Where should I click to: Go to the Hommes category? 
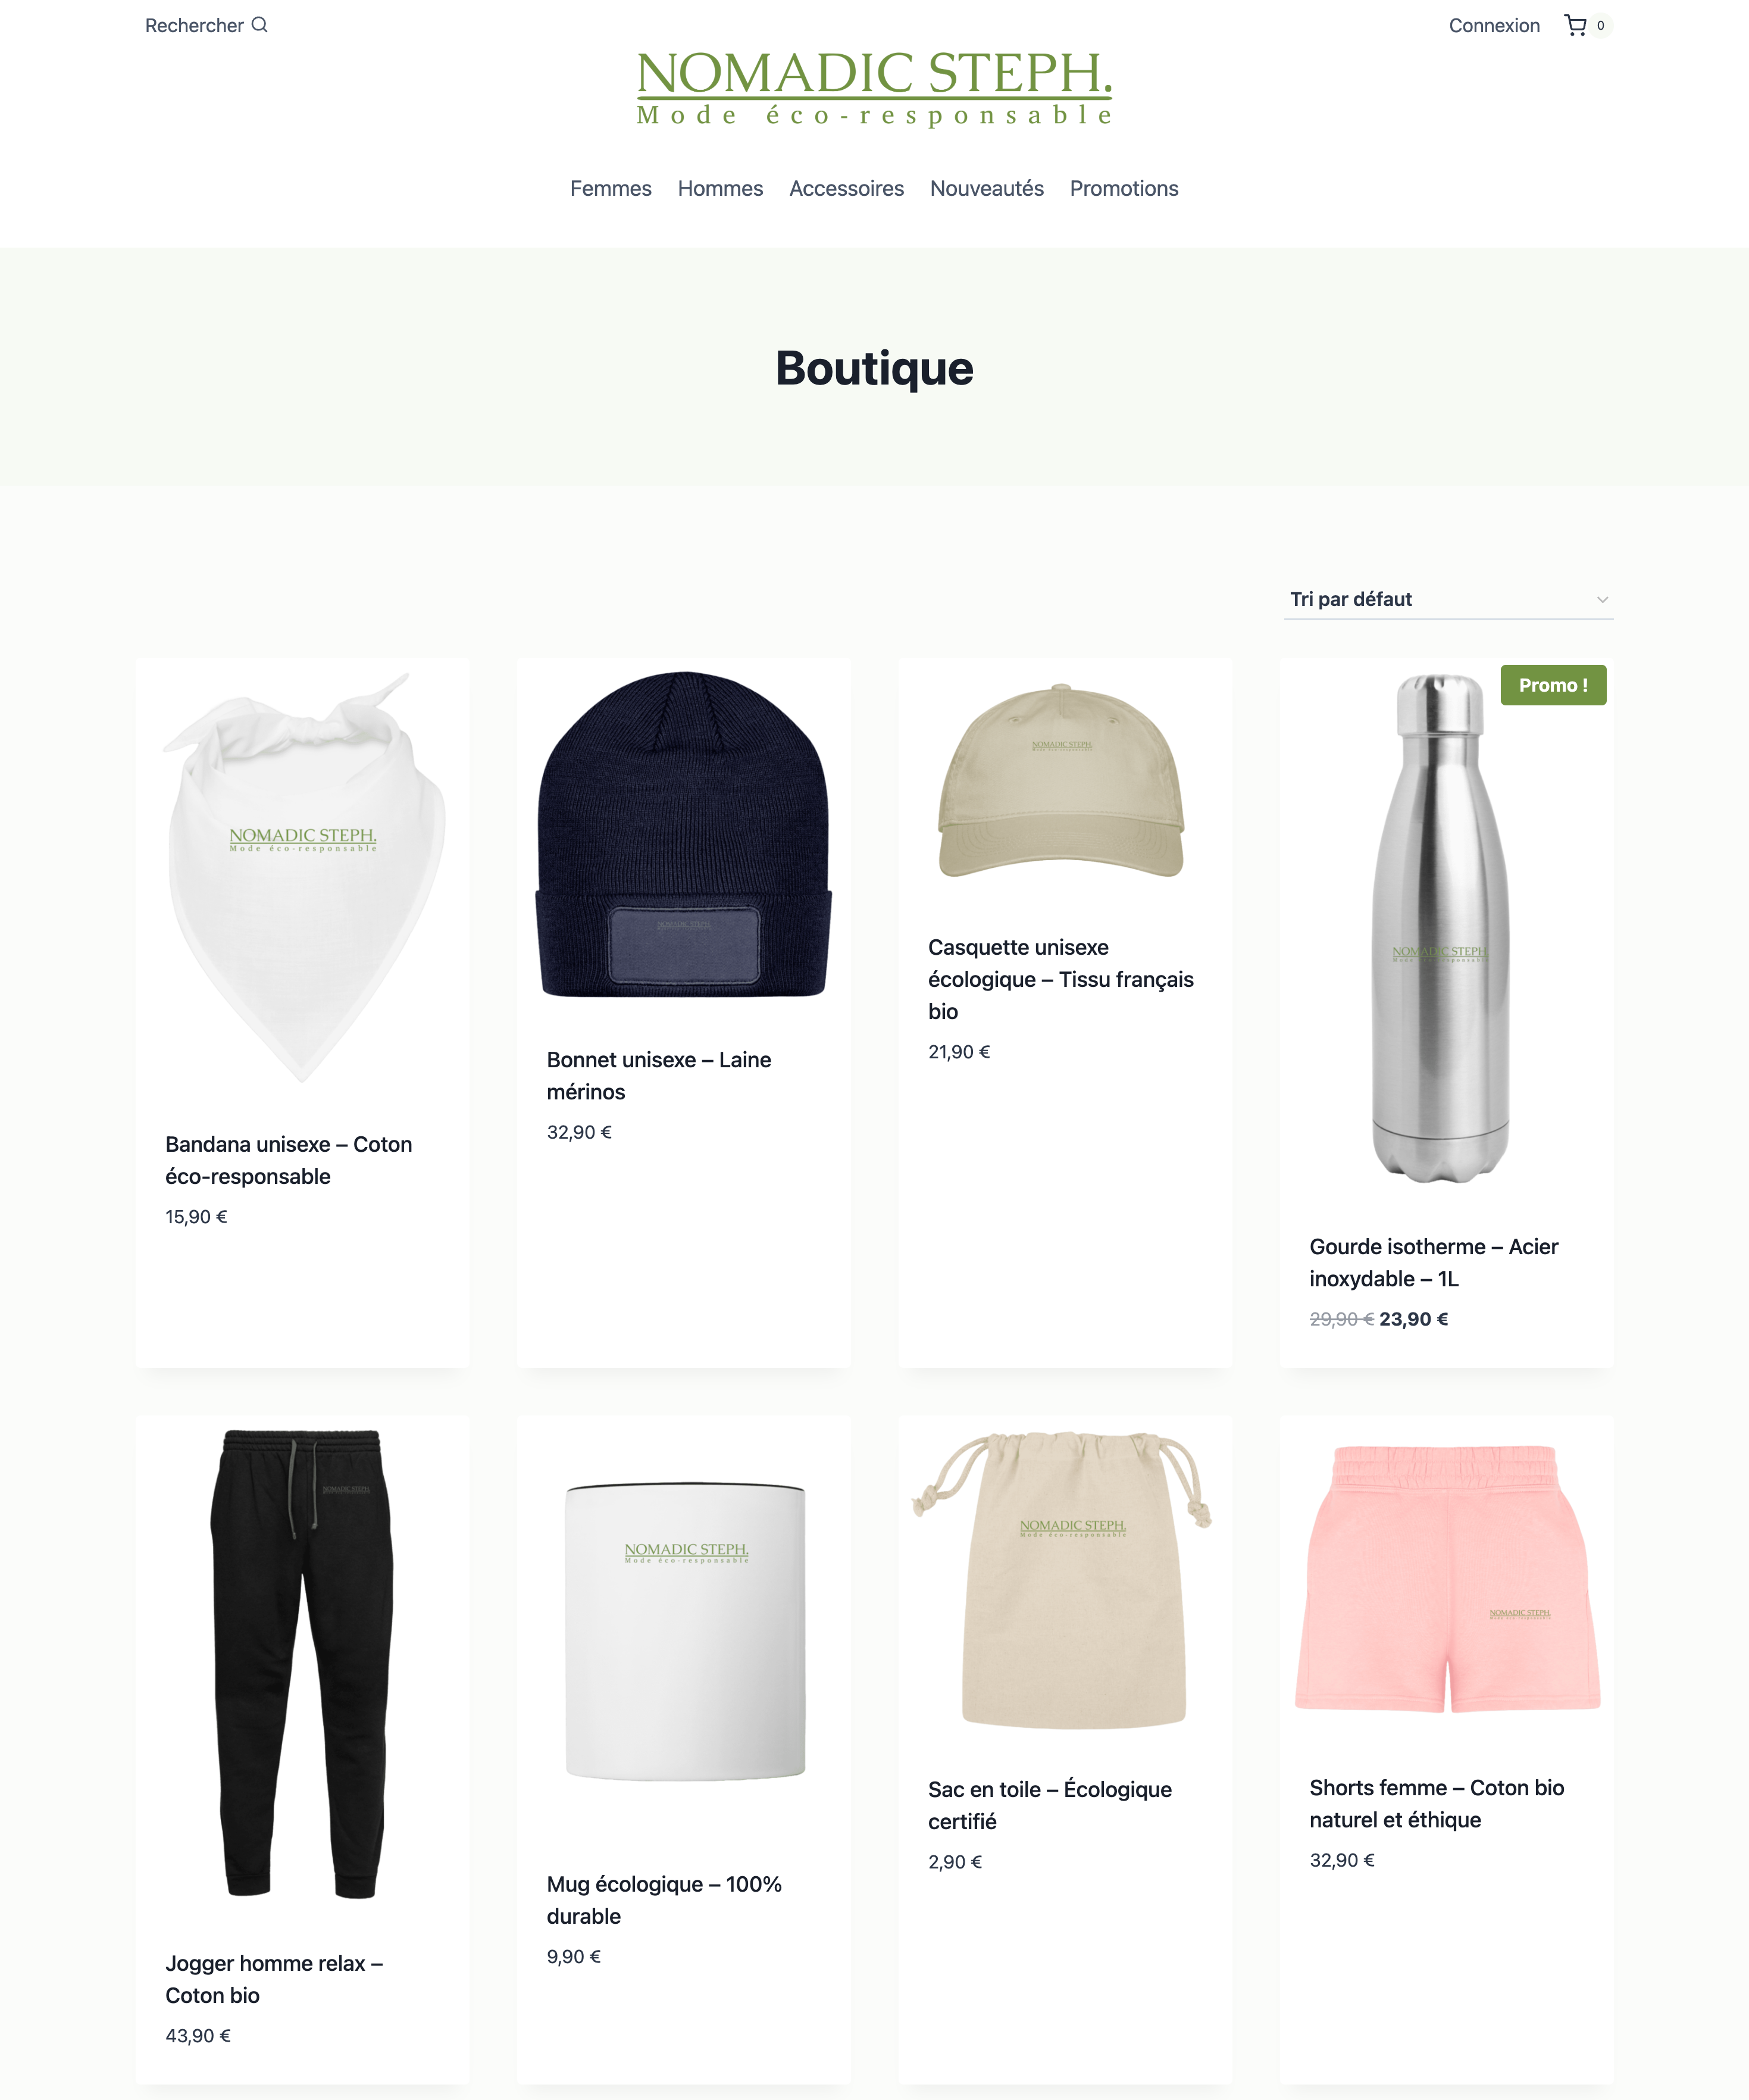click(720, 188)
